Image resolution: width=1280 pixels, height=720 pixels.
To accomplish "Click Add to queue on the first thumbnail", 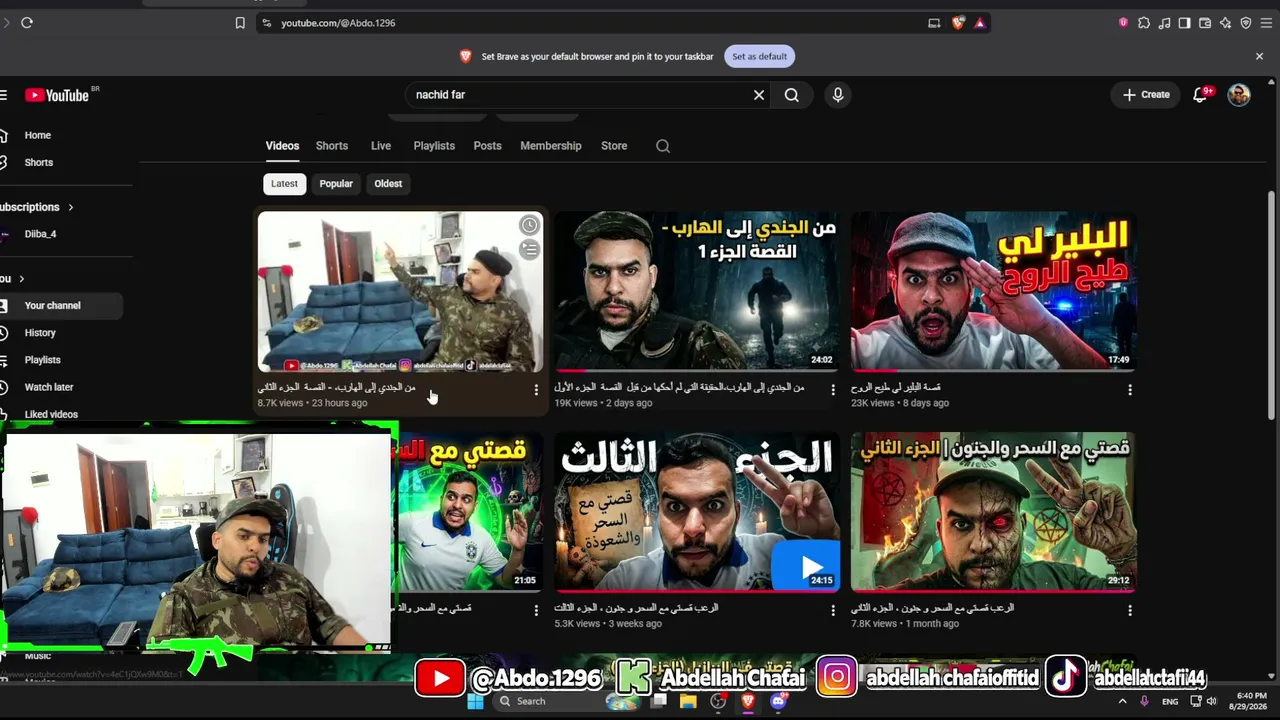I will (x=529, y=249).
